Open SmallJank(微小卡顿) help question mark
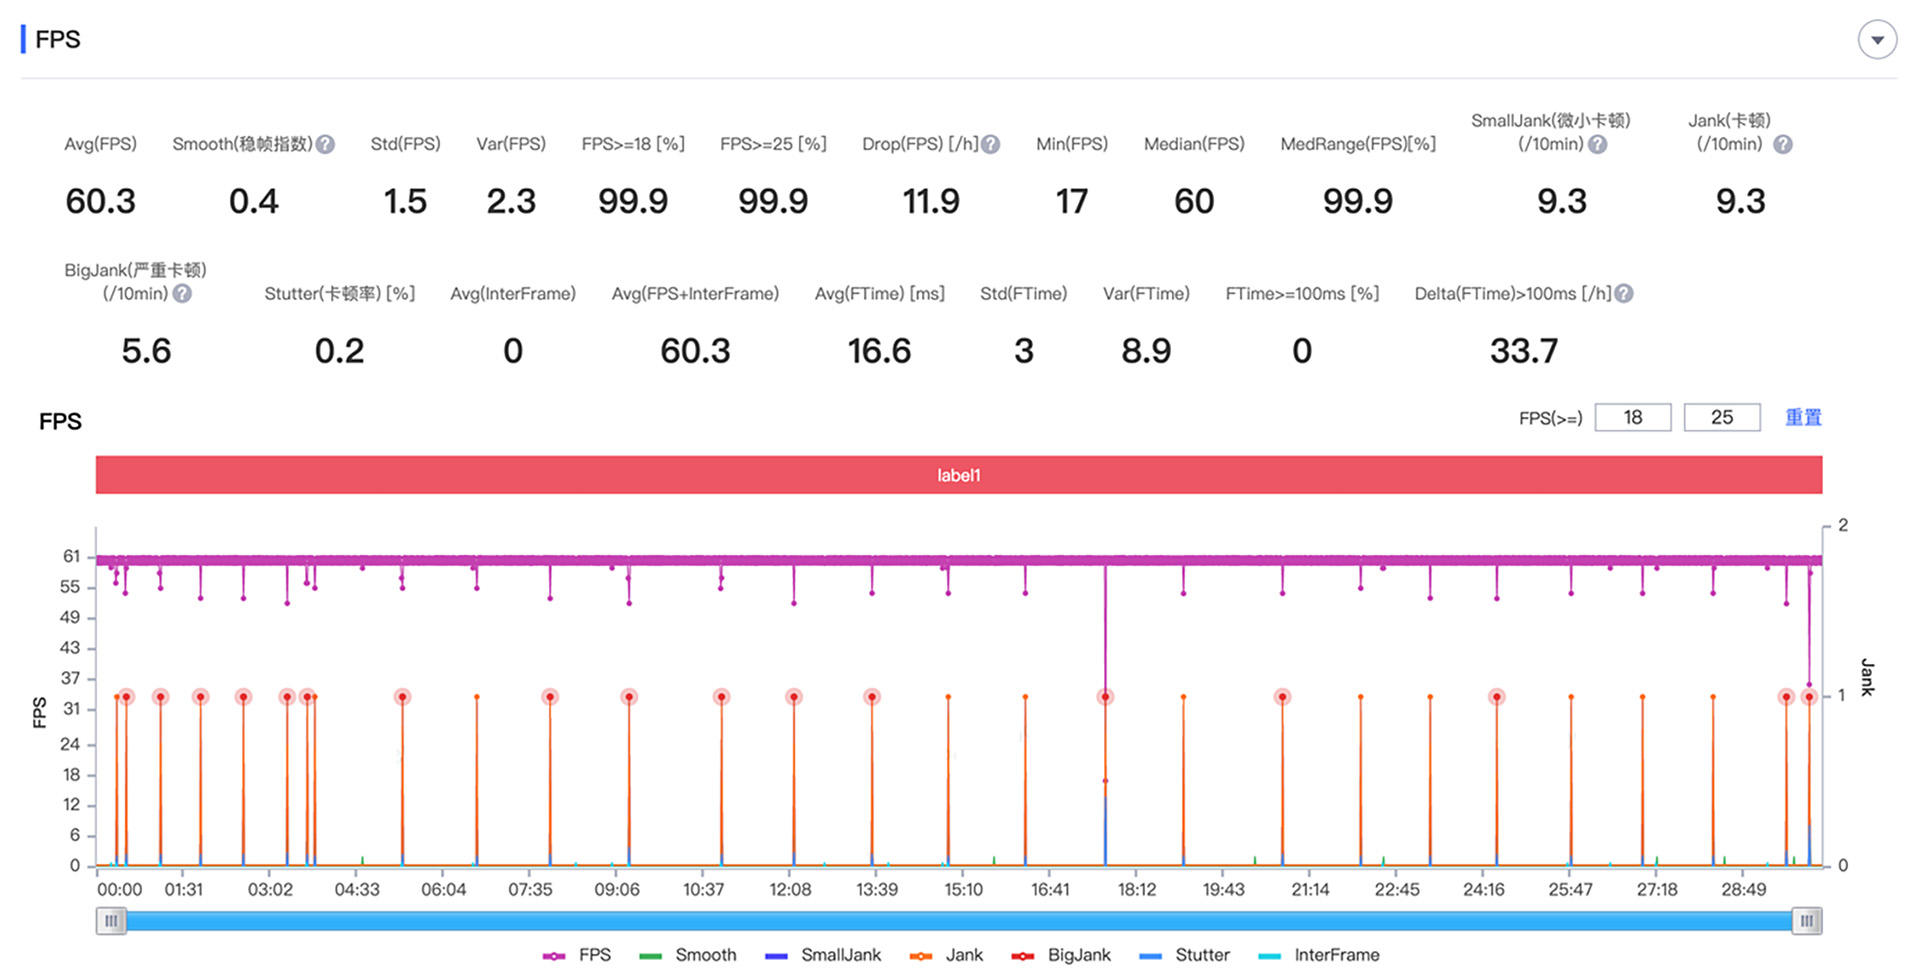The height and width of the screenshot is (971, 1920). (x=1598, y=144)
